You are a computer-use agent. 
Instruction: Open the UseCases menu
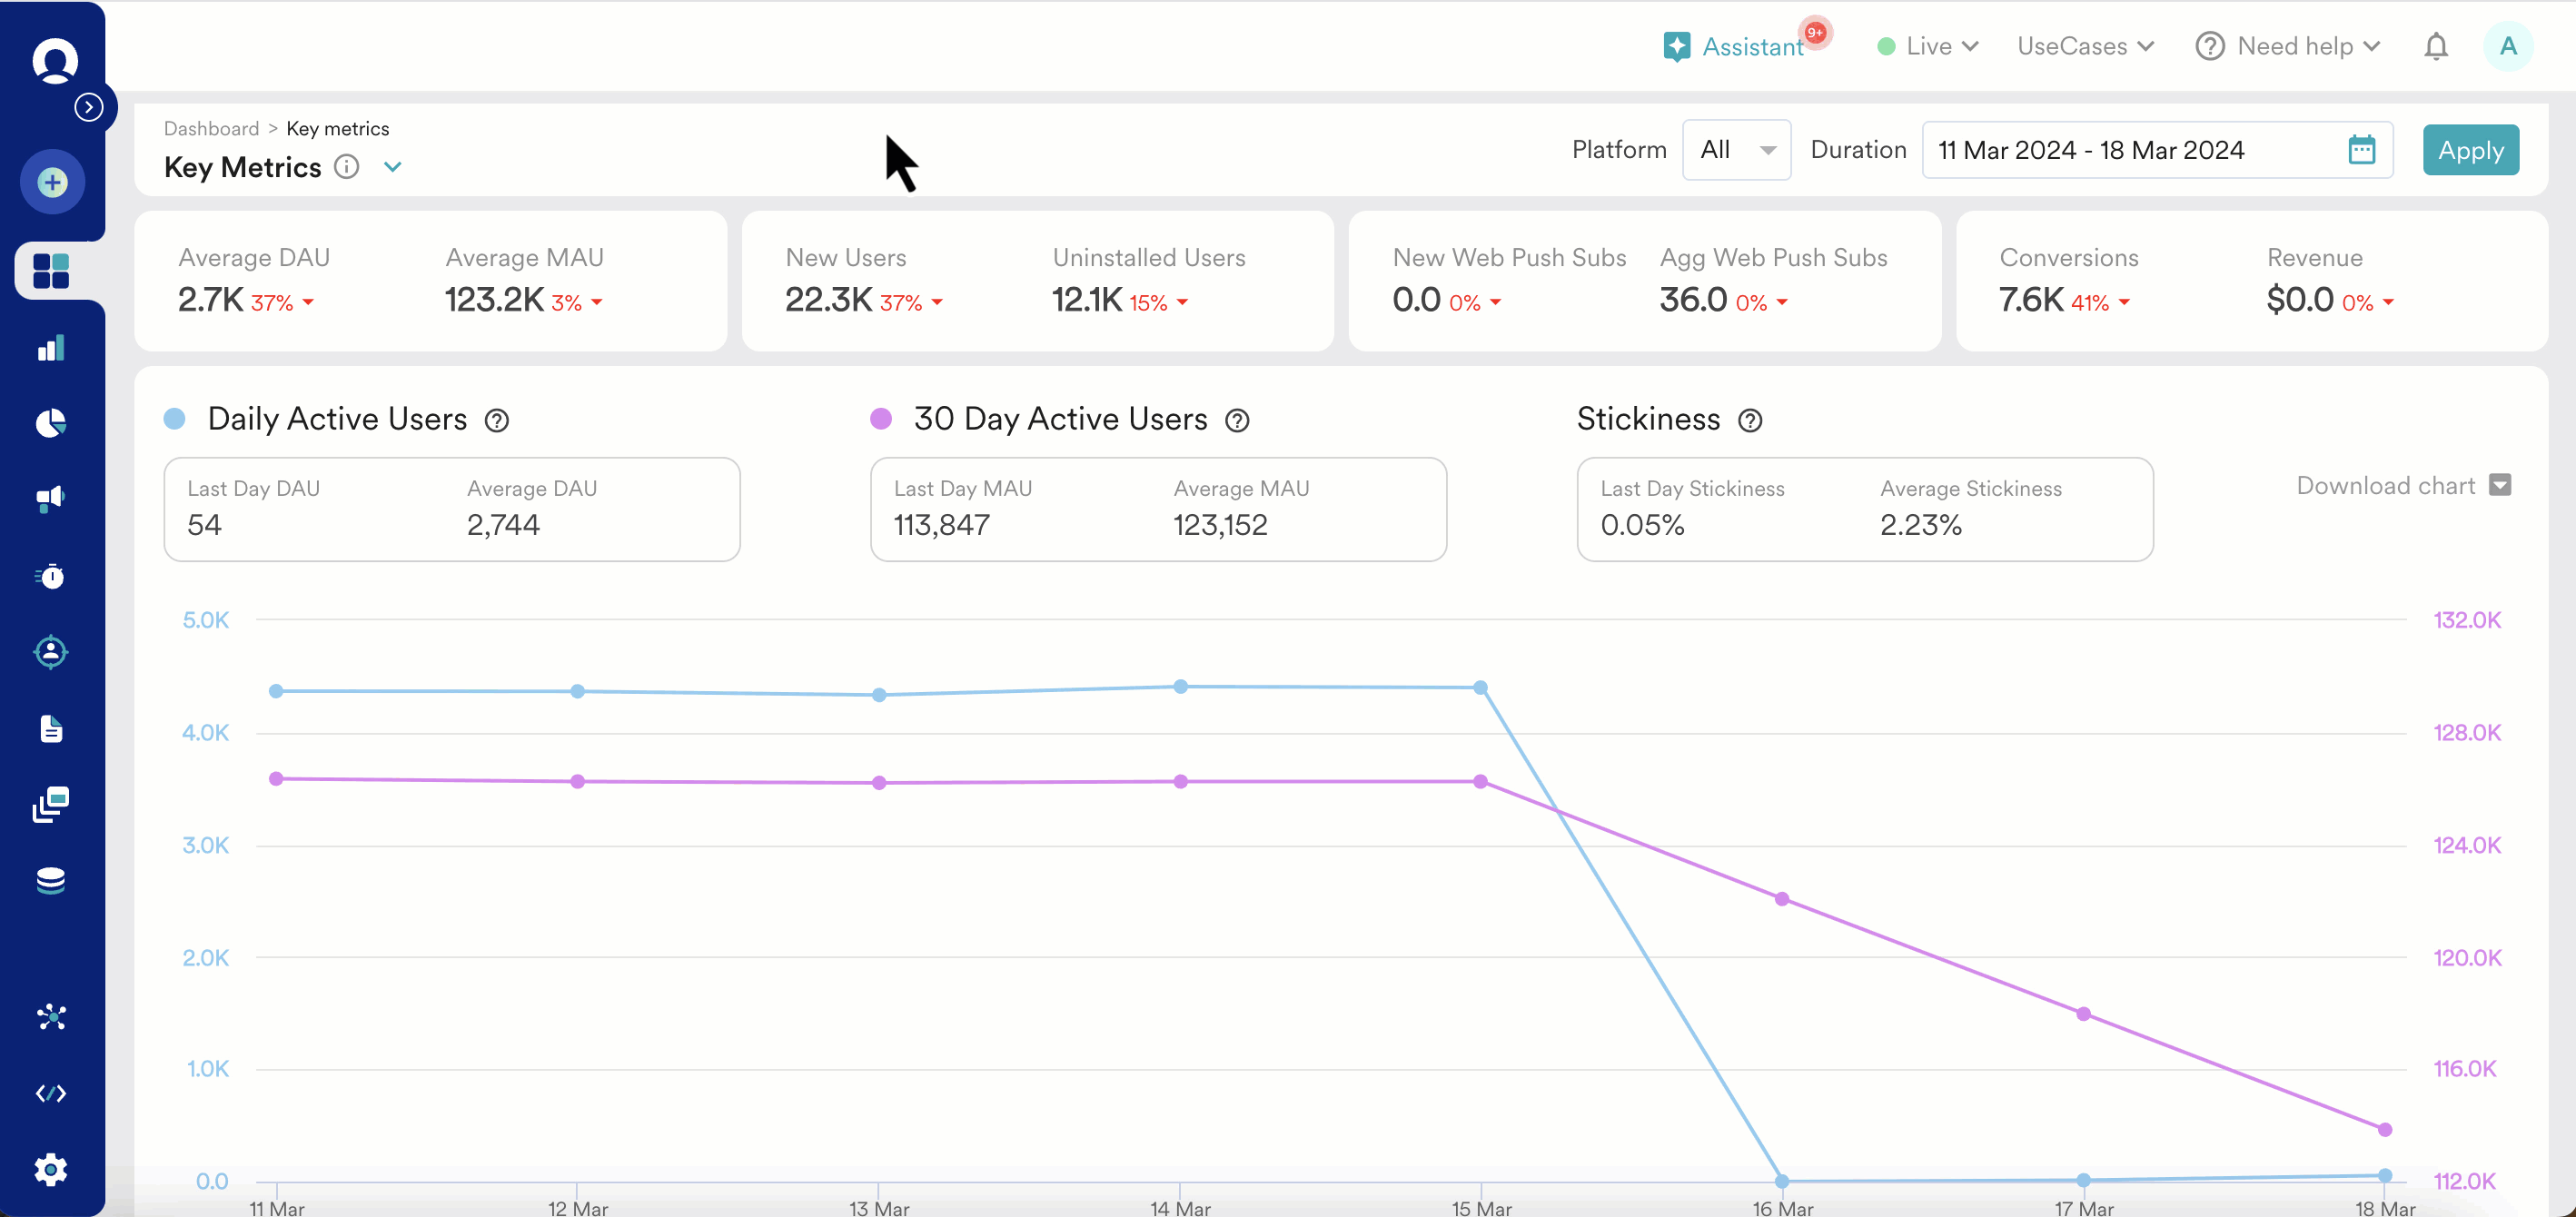coord(2085,46)
